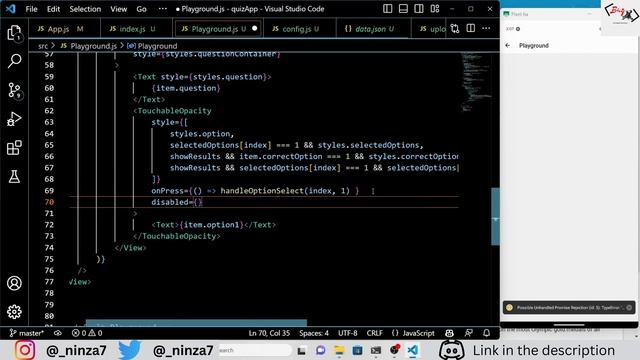Open the Search view in activity bar
This screenshot has width=640, height=360.
14,61
